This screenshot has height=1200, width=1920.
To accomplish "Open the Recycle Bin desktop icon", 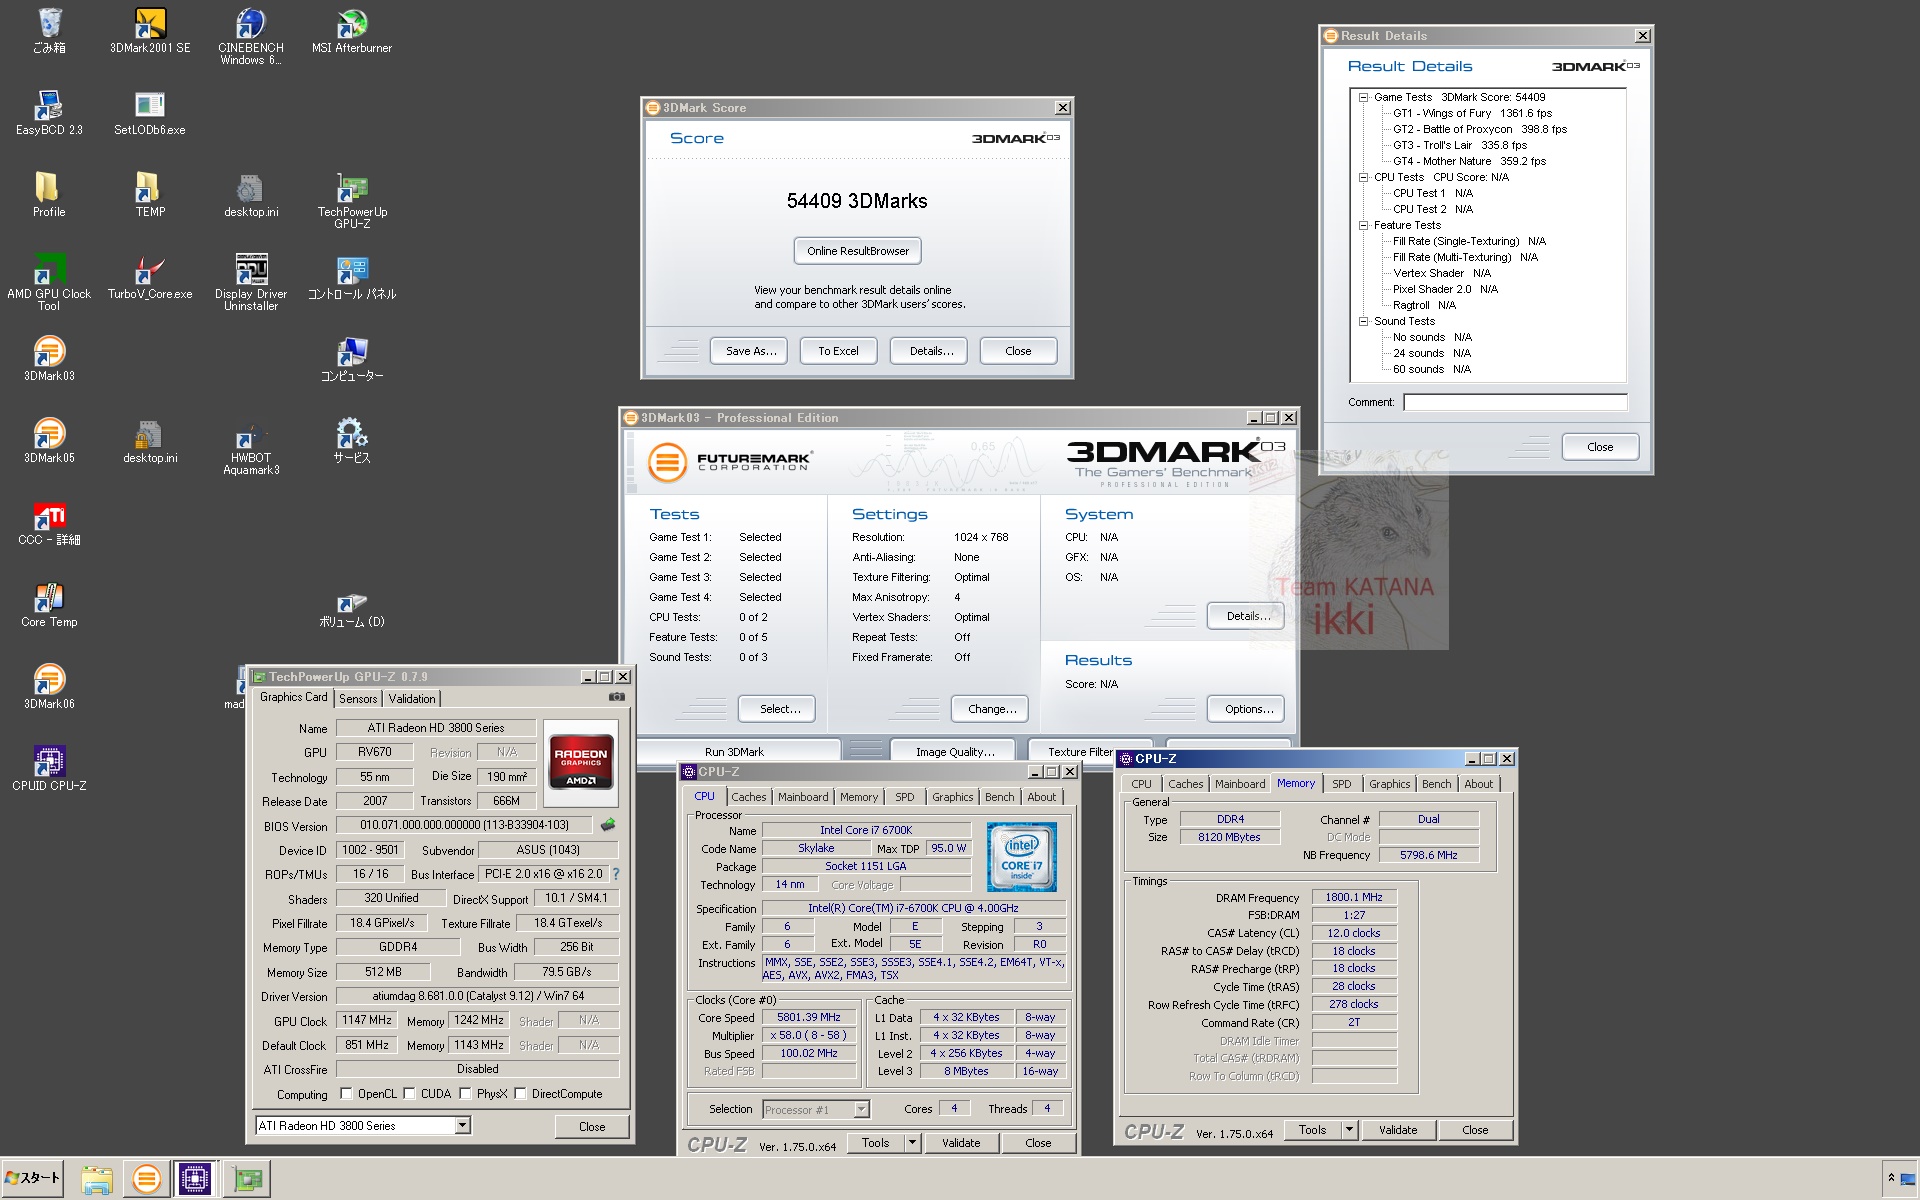I will pyautogui.click(x=49, y=30).
